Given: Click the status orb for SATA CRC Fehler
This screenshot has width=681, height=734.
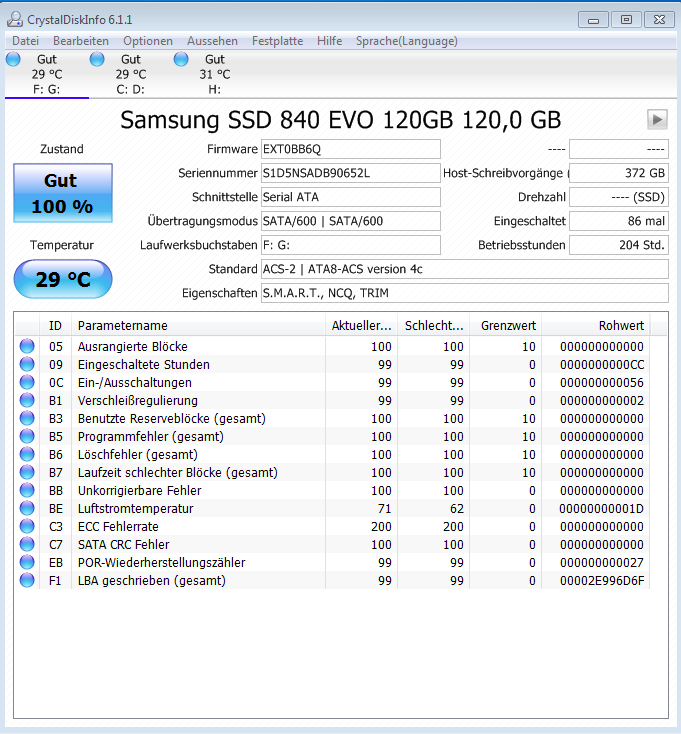Looking at the screenshot, I should click(27, 544).
